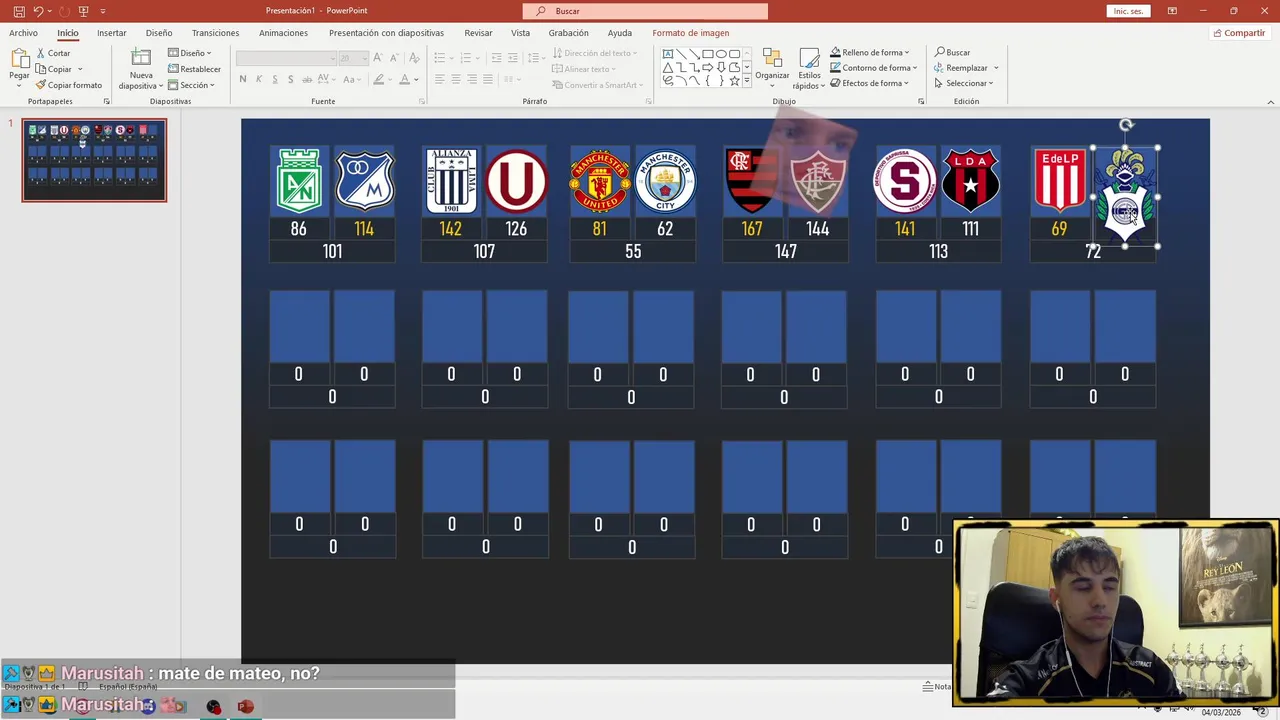Image resolution: width=1280 pixels, height=720 pixels.
Task: Click the Buscar search box in title bar
Action: click(x=645, y=11)
